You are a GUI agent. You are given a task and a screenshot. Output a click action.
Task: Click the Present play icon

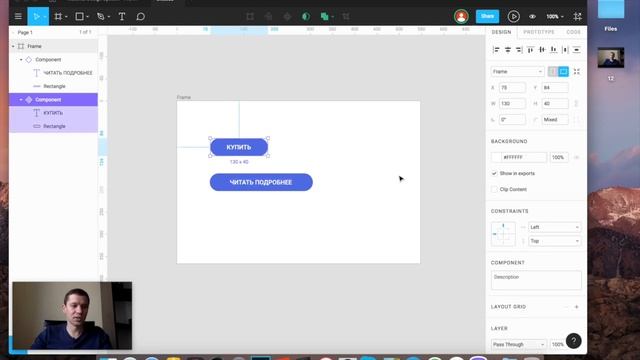(513, 16)
